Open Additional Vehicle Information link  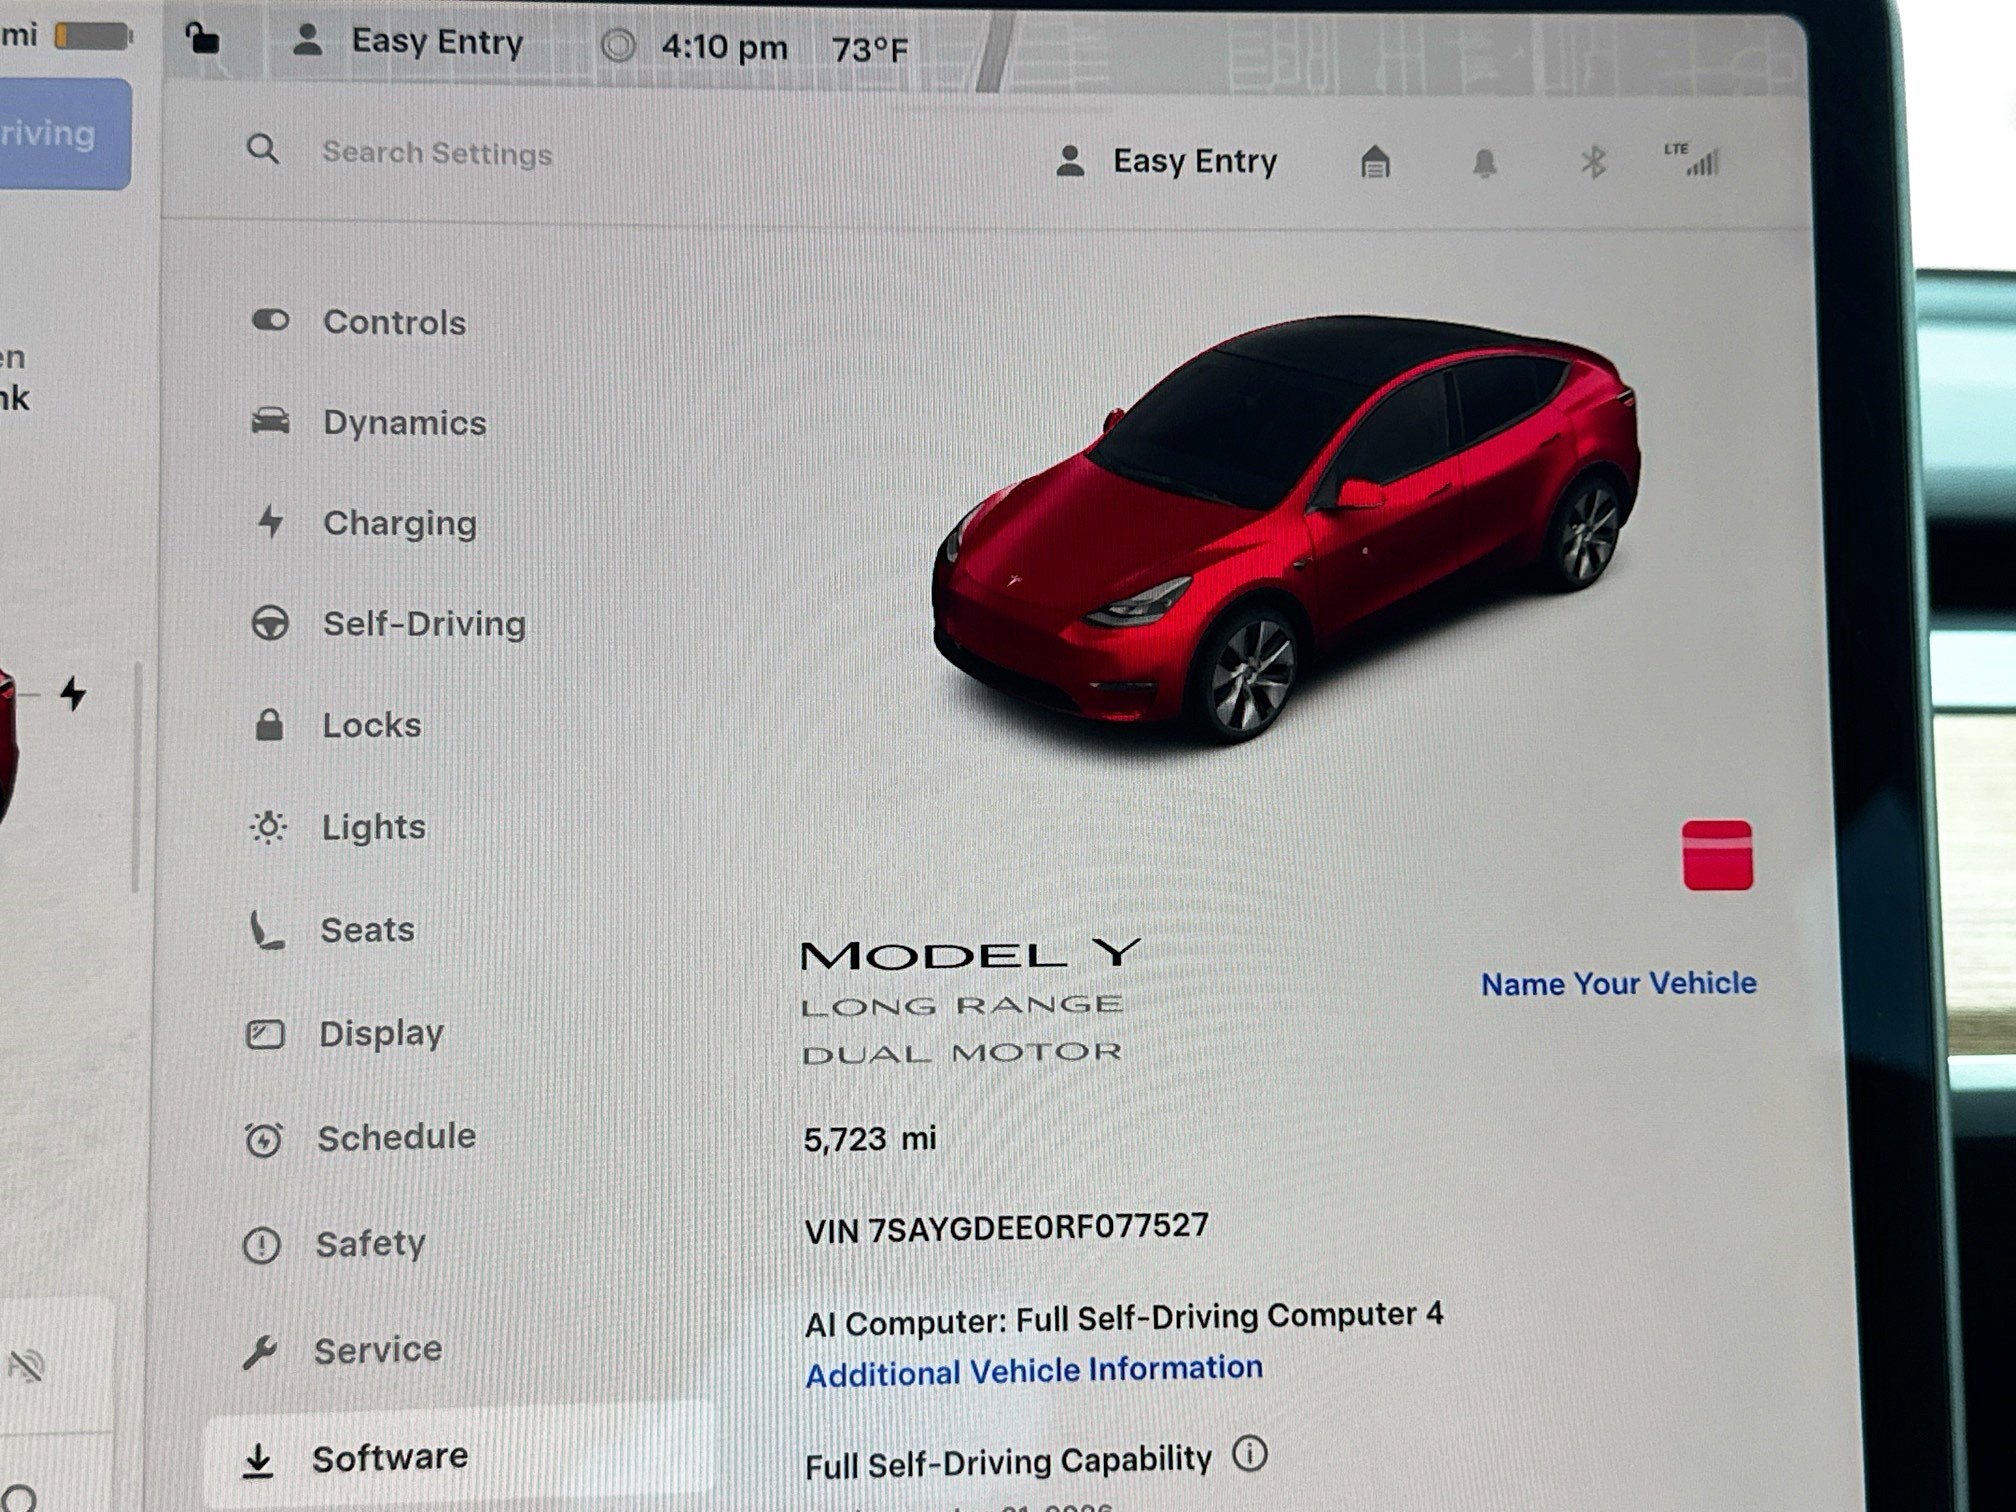1034,1372
